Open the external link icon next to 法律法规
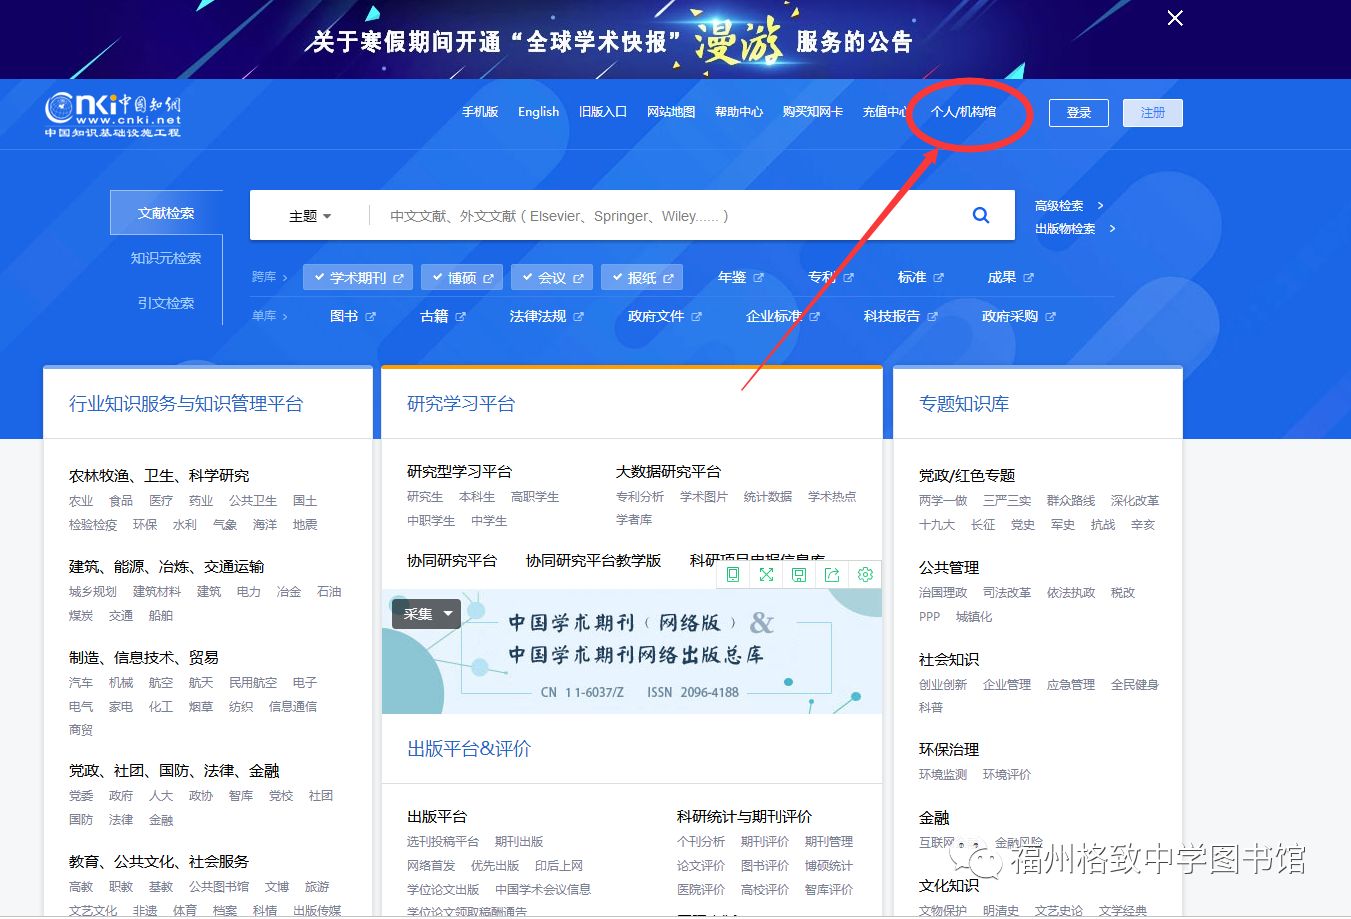The image size is (1351, 919). (x=578, y=316)
